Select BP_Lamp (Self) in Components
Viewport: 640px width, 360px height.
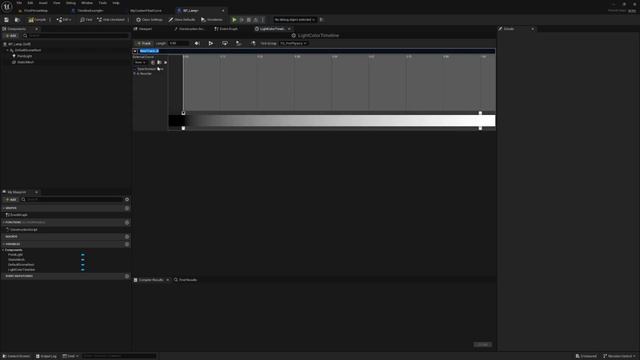pyautogui.click(x=19, y=44)
